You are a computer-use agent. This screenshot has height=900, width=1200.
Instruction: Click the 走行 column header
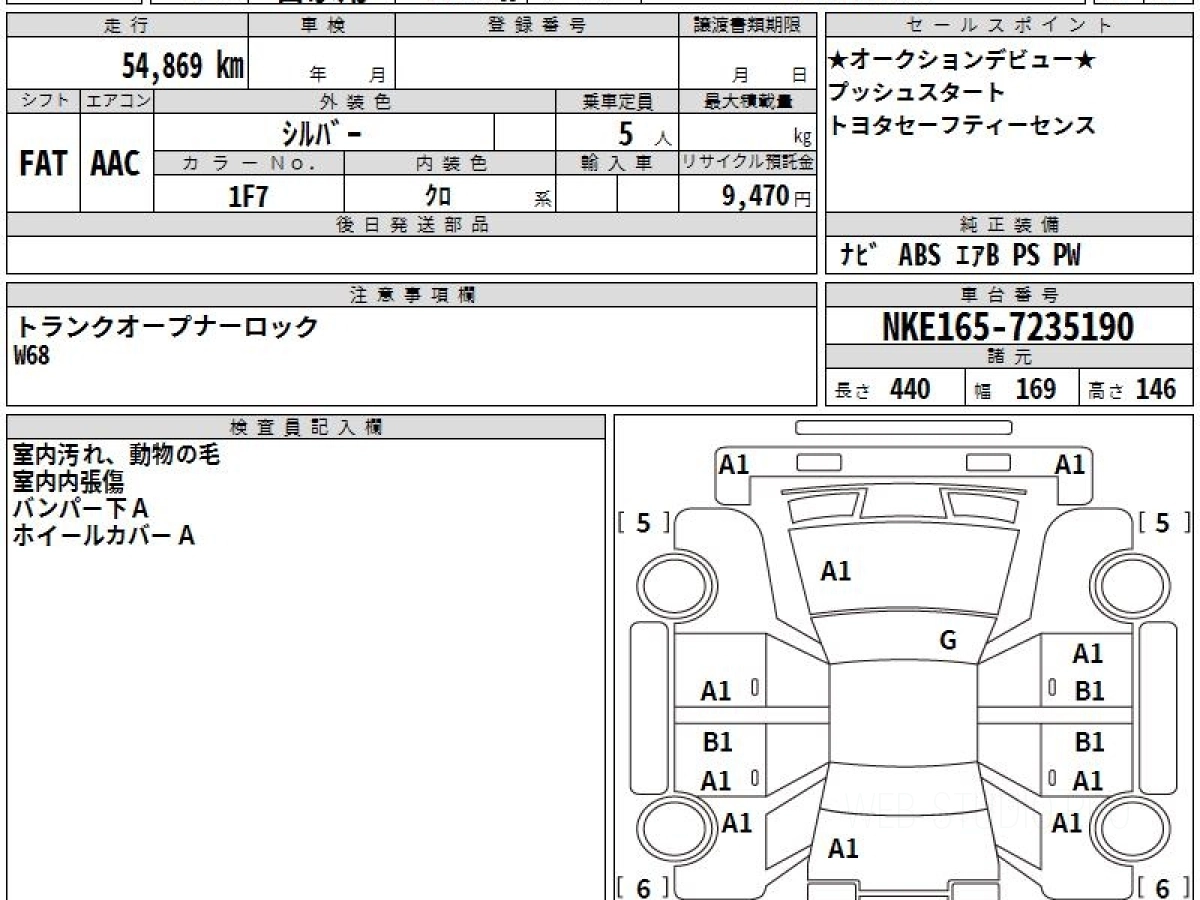pyautogui.click(x=126, y=26)
